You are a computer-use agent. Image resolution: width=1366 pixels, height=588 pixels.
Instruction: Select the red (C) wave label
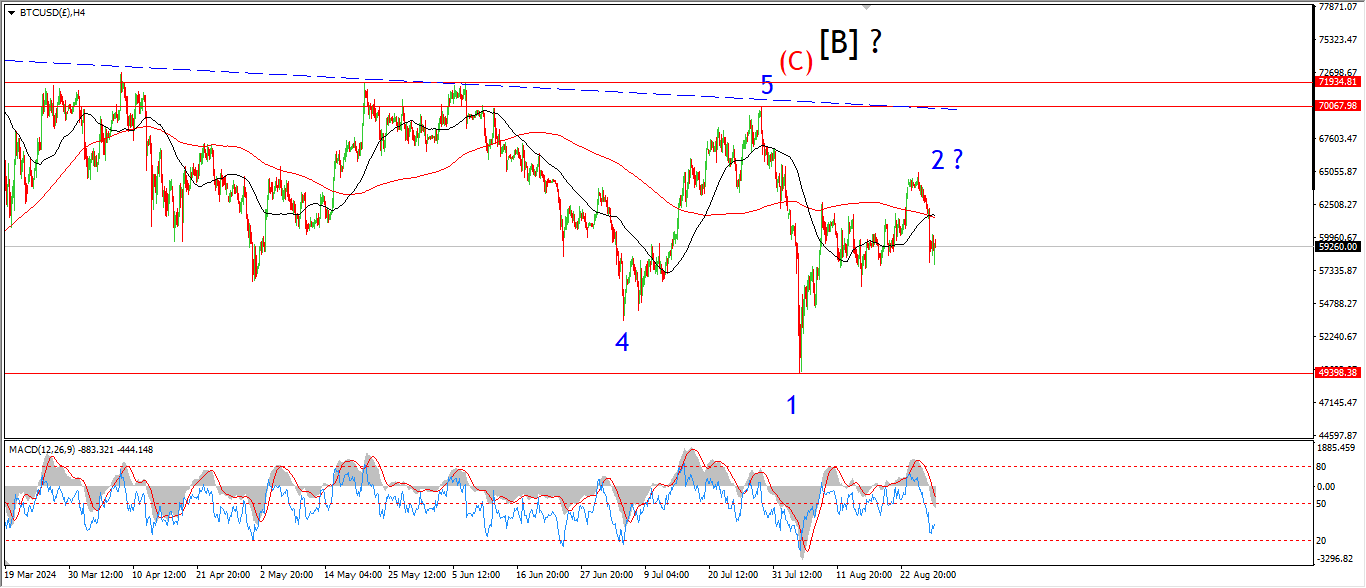796,61
